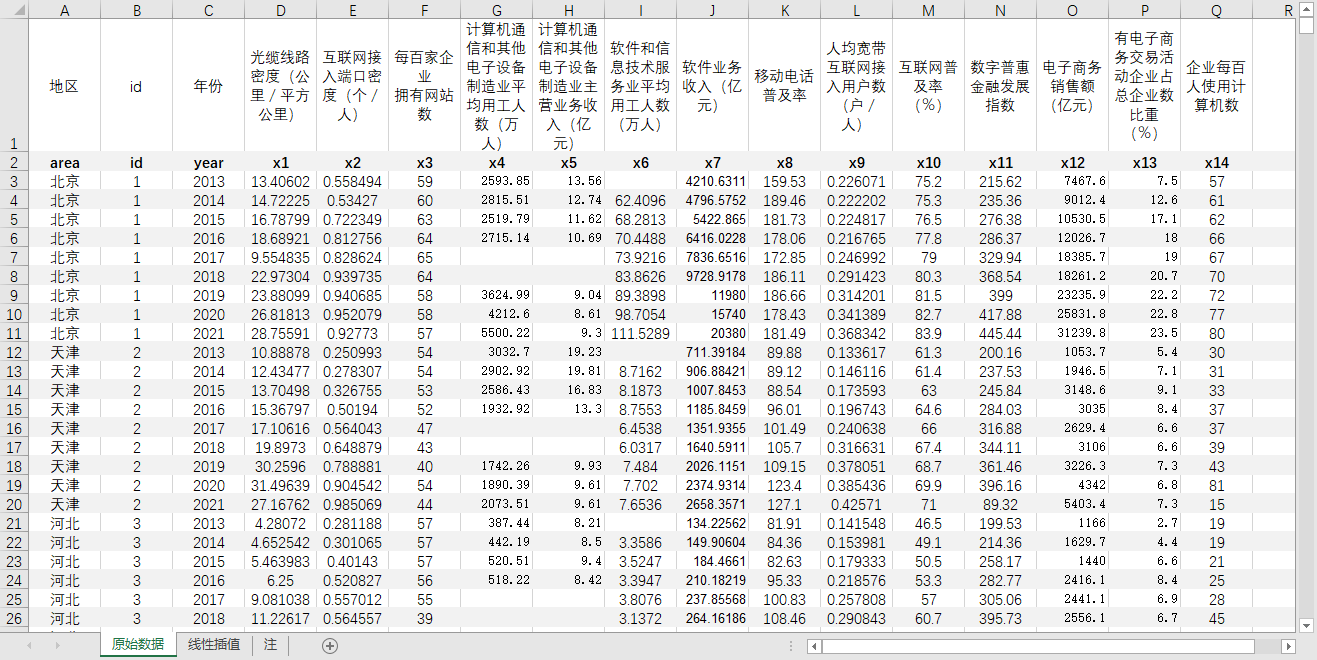Image resolution: width=1317 pixels, height=660 pixels.
Task: Click the cell containing 445.44
Action: (x=1001, y=333)
